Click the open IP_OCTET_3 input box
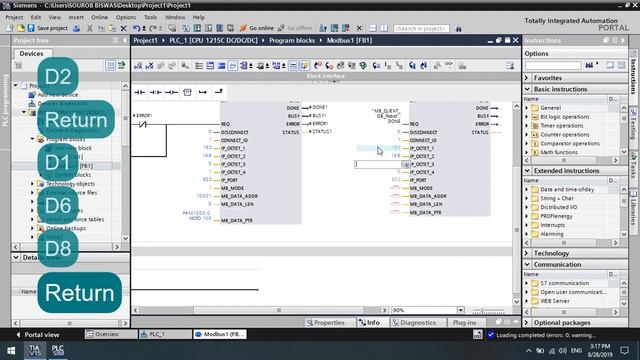This screenshot has width=640, height=360. [378, 164]
